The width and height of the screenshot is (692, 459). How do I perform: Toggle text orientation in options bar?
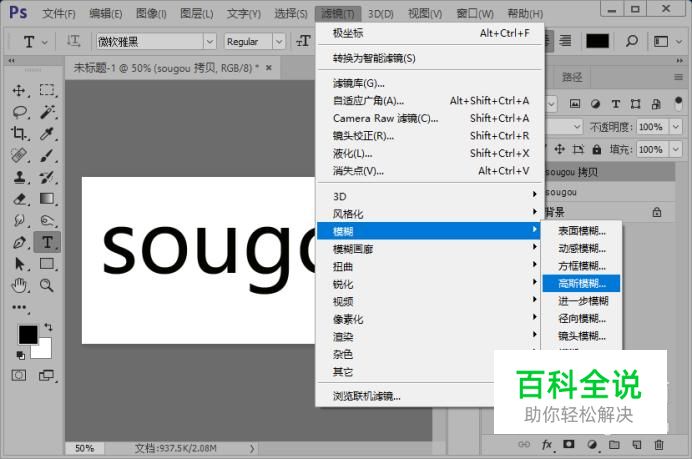tap(73, 41)
